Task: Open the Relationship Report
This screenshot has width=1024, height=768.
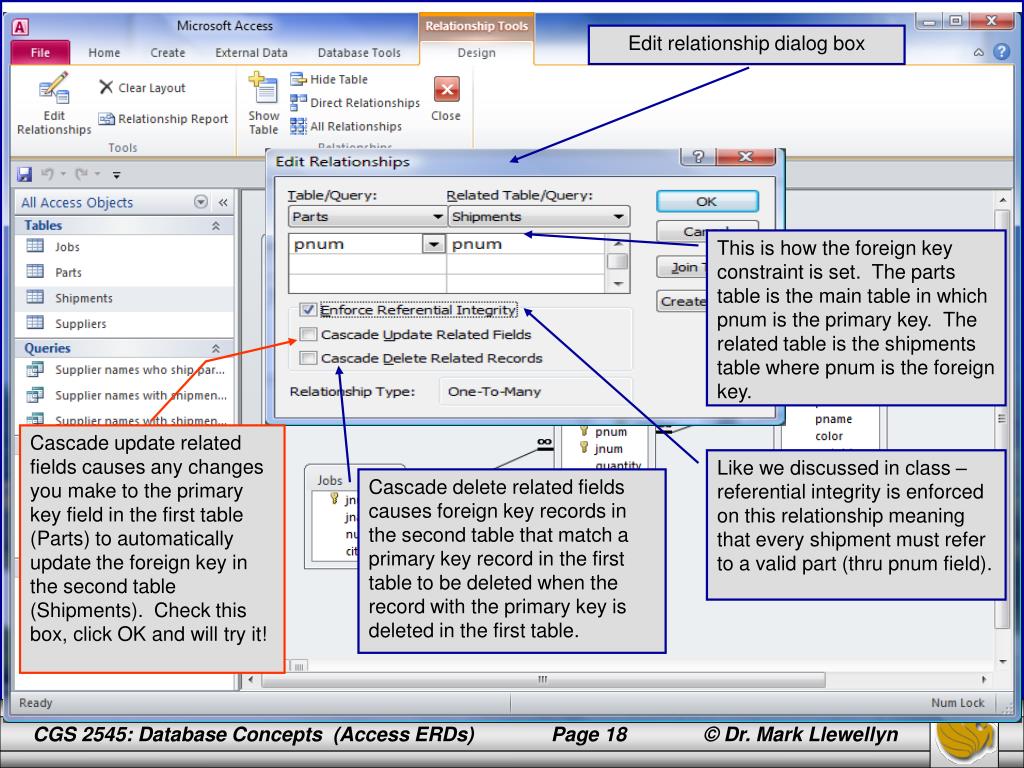Action: click(163, 119)
